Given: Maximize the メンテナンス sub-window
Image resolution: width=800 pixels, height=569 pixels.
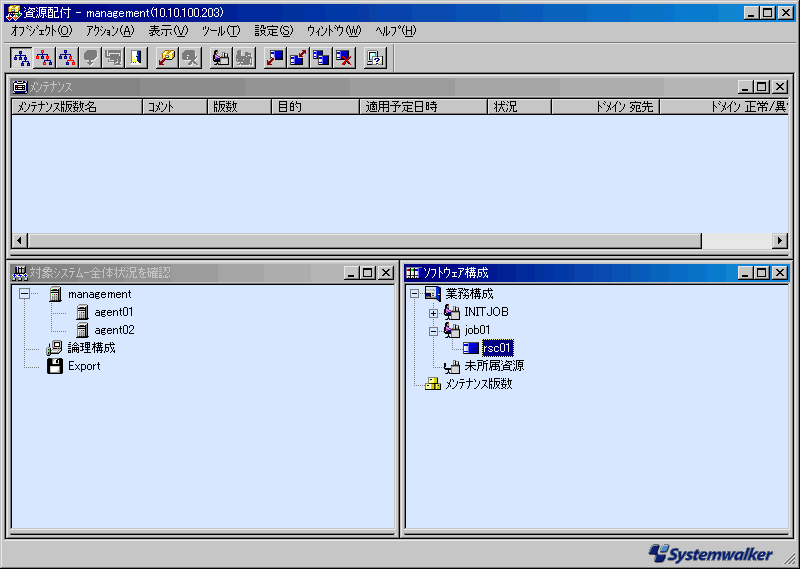Looking at the screenshot, I should pos(762,87).
